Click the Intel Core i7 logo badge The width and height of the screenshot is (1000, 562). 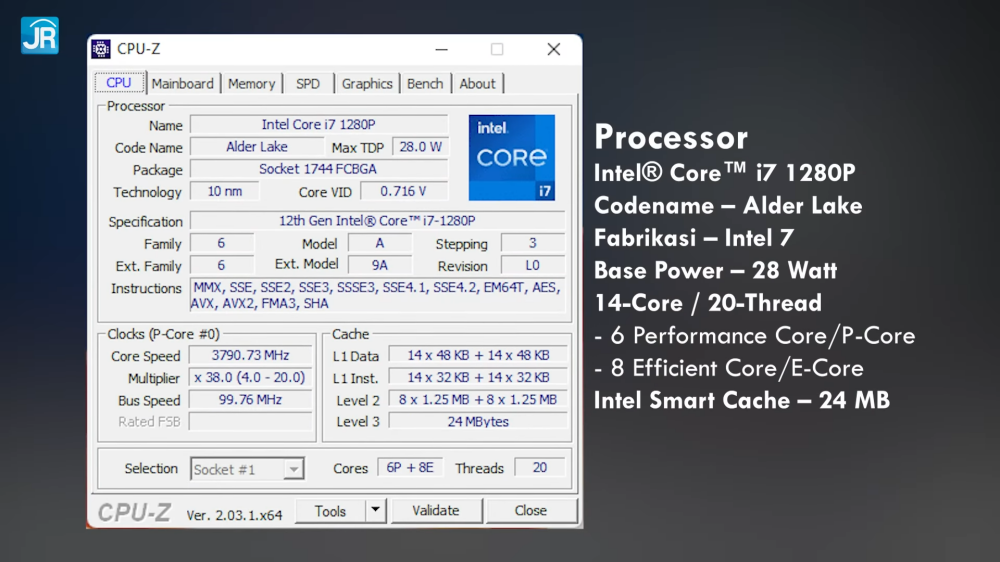511,158
